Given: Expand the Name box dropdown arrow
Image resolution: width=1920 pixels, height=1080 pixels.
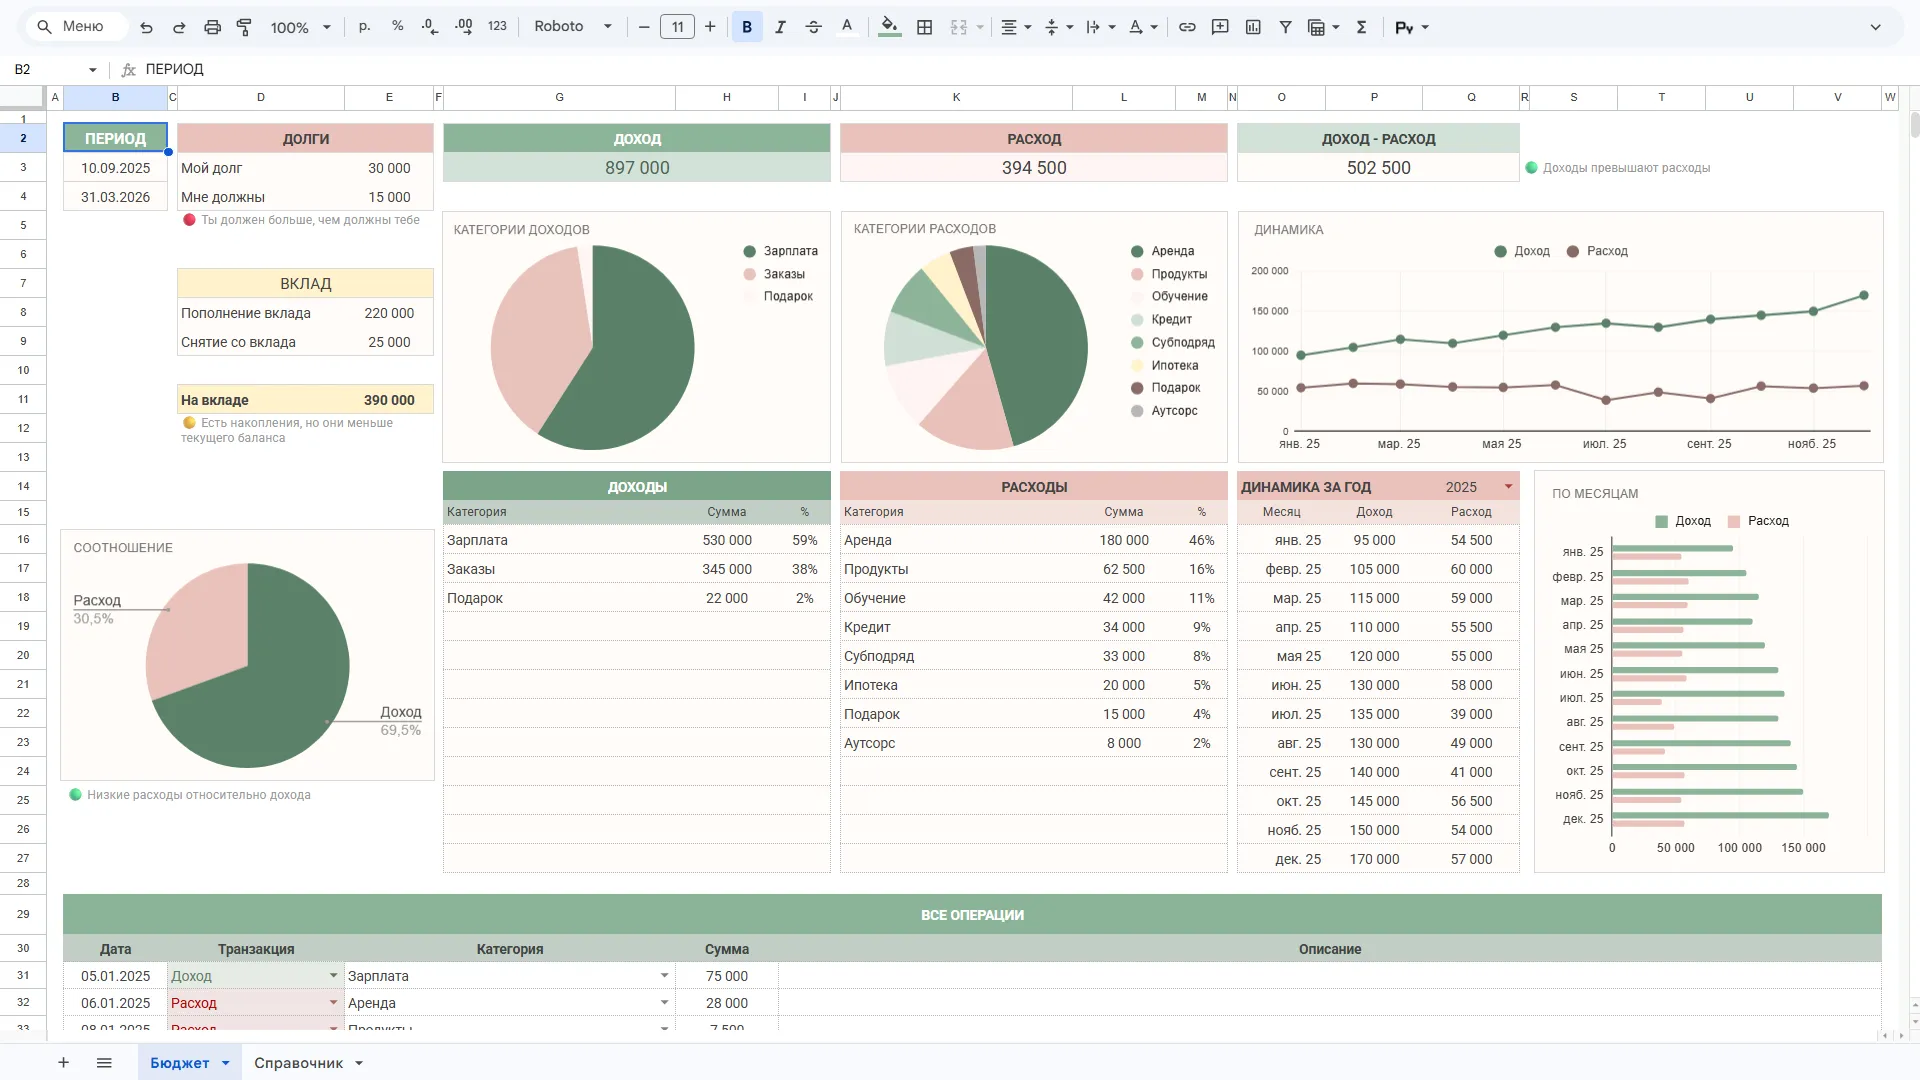Looking at the screenshot, I should pyautogui.click(x=92, y=70).
